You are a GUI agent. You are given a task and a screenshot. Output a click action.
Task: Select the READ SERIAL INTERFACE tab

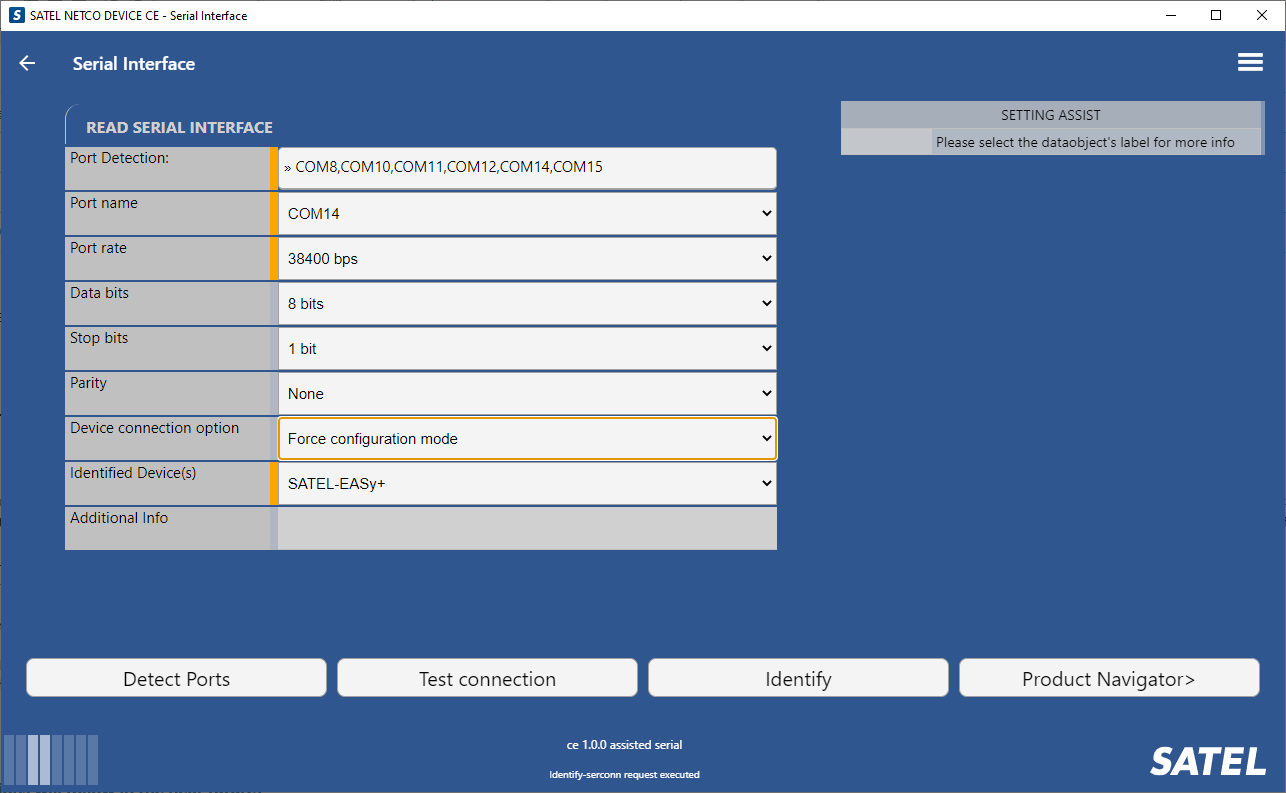pos(179,127)
